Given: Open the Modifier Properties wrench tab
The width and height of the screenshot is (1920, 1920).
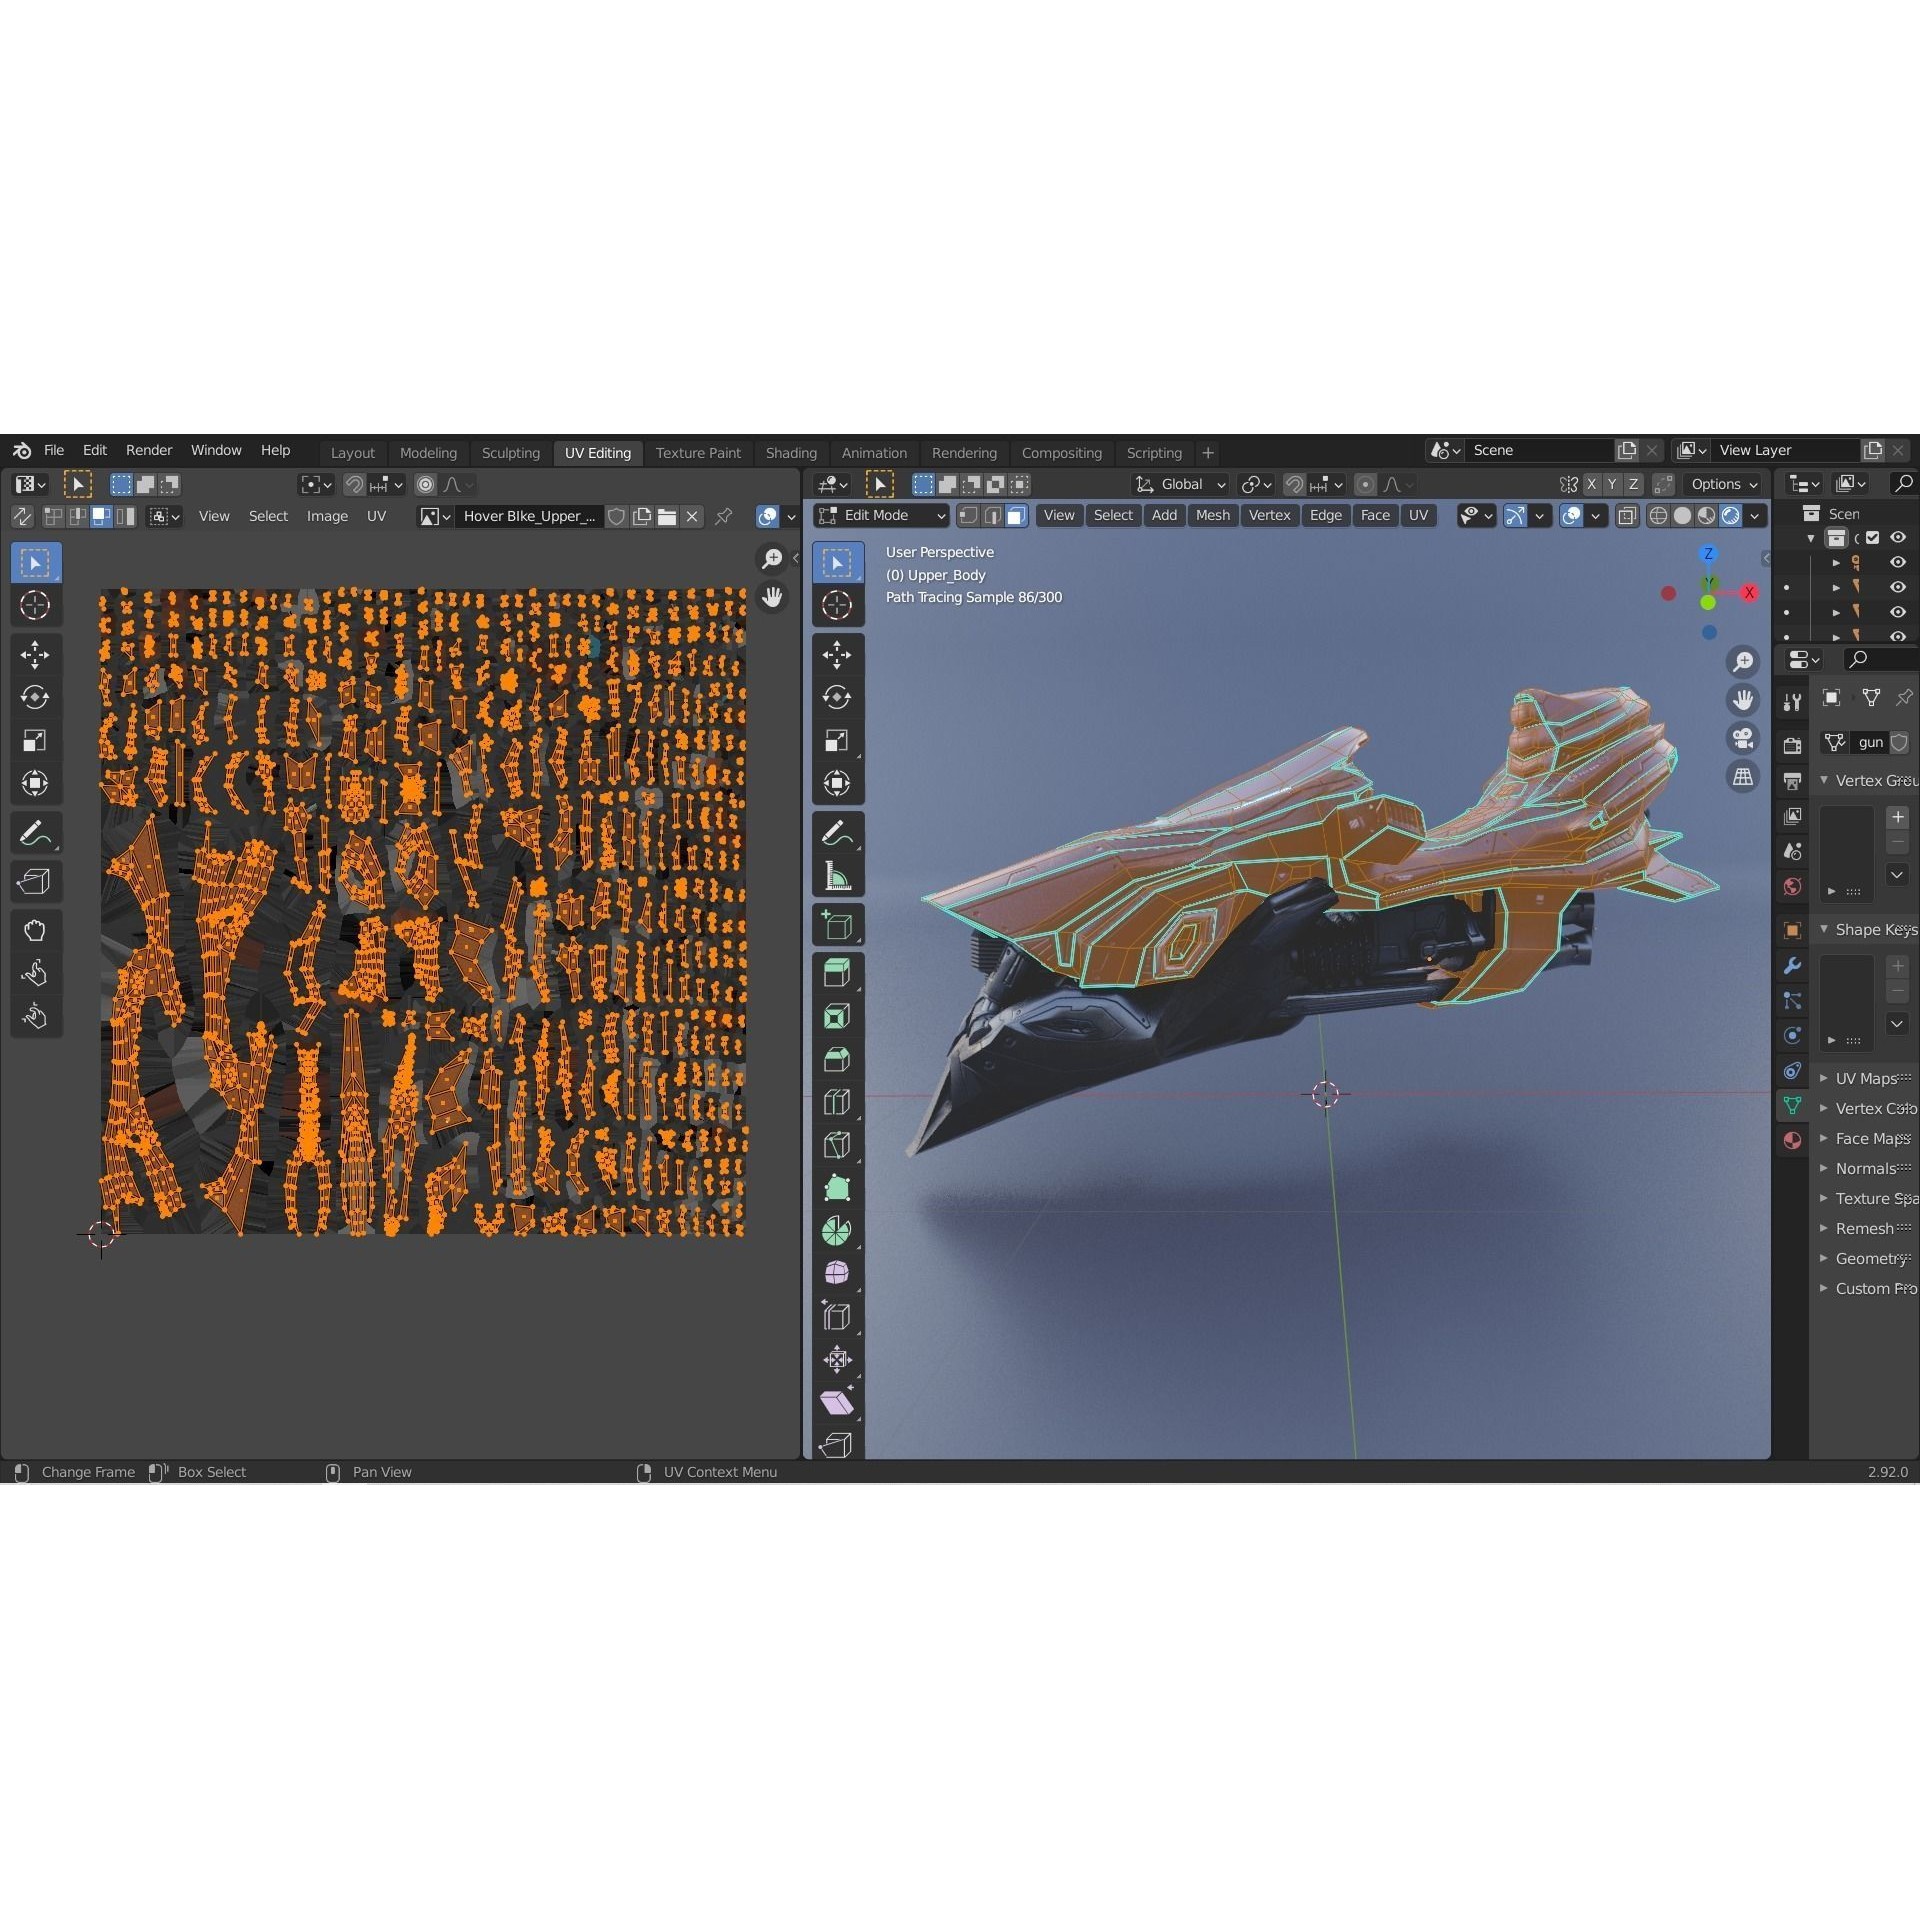Looking at the screenshot, I should (x=1793, y=966).
